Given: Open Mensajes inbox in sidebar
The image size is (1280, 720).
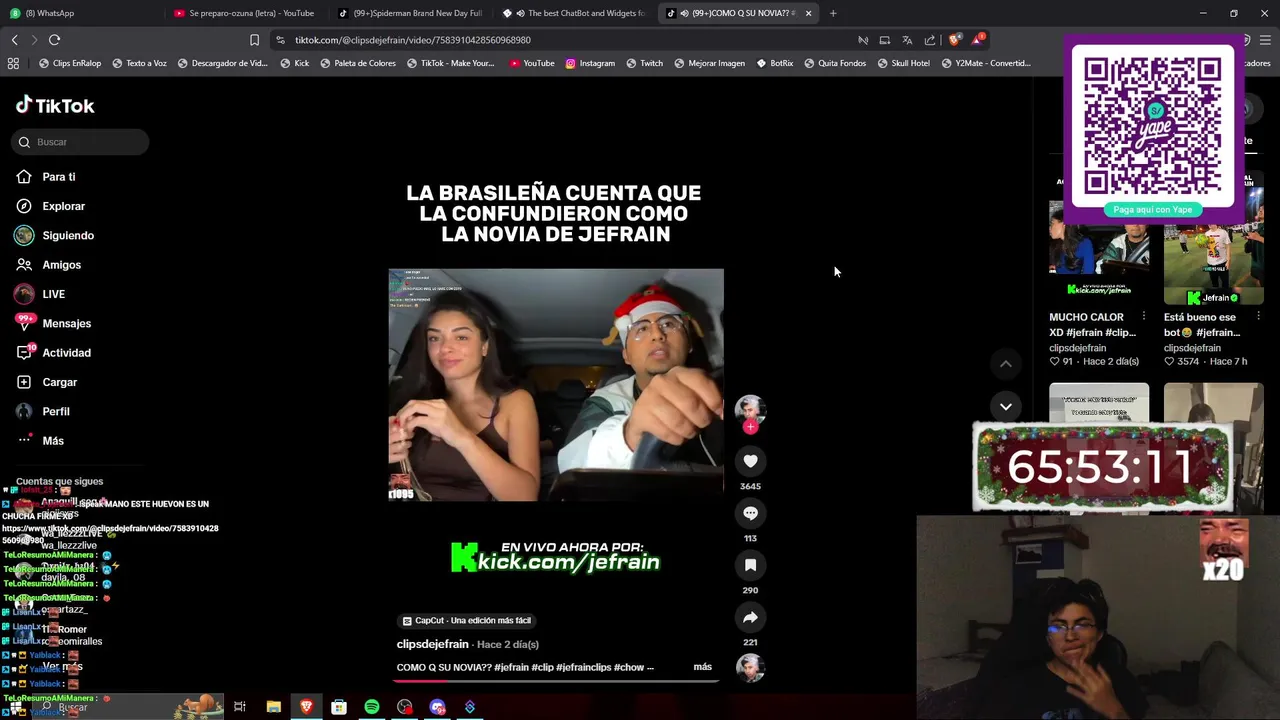Looking at the screenshot, I should coord(66,323).
